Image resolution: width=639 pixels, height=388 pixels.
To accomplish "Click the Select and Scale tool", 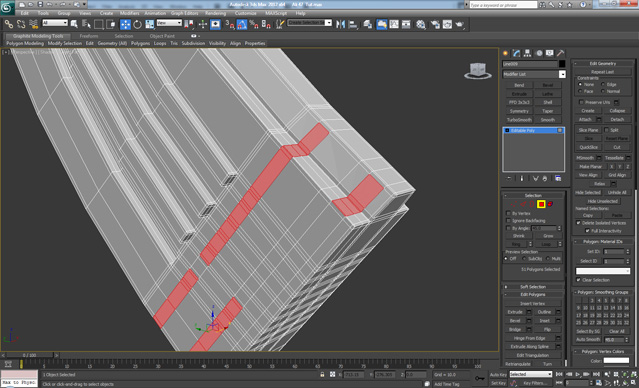I will [150, 24].
